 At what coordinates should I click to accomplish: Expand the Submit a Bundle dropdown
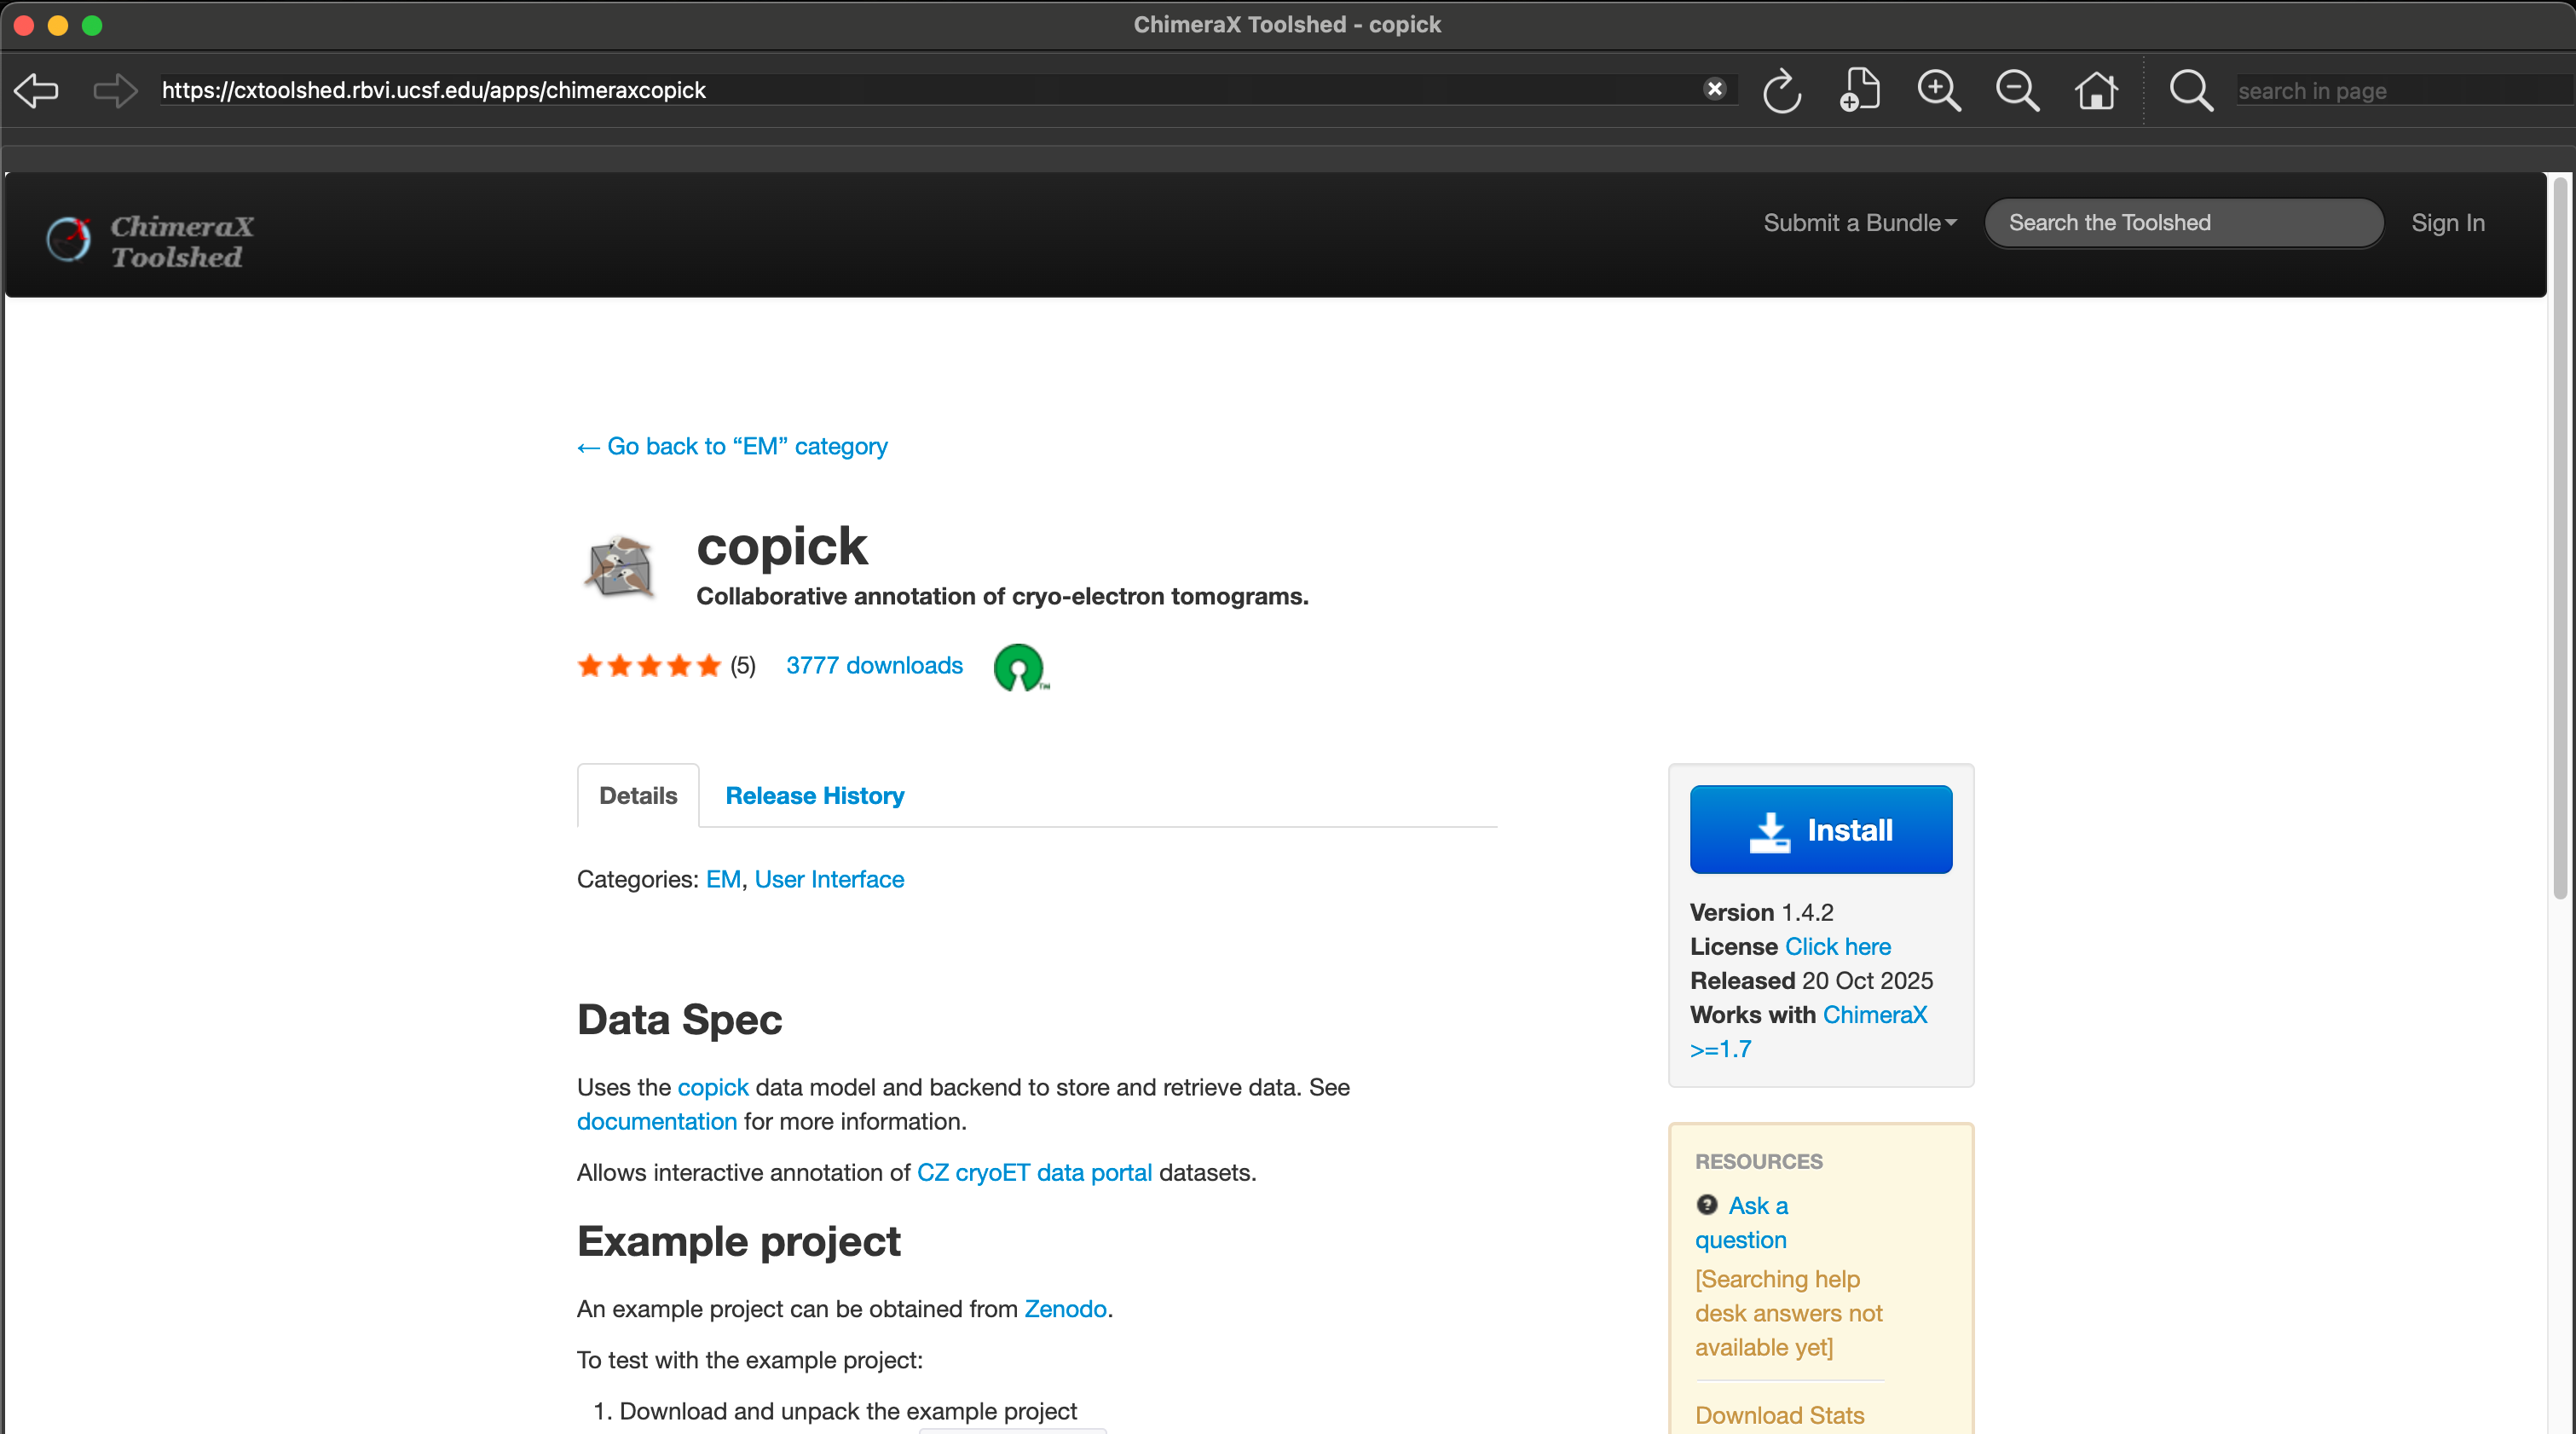[x=1859, y=223]
